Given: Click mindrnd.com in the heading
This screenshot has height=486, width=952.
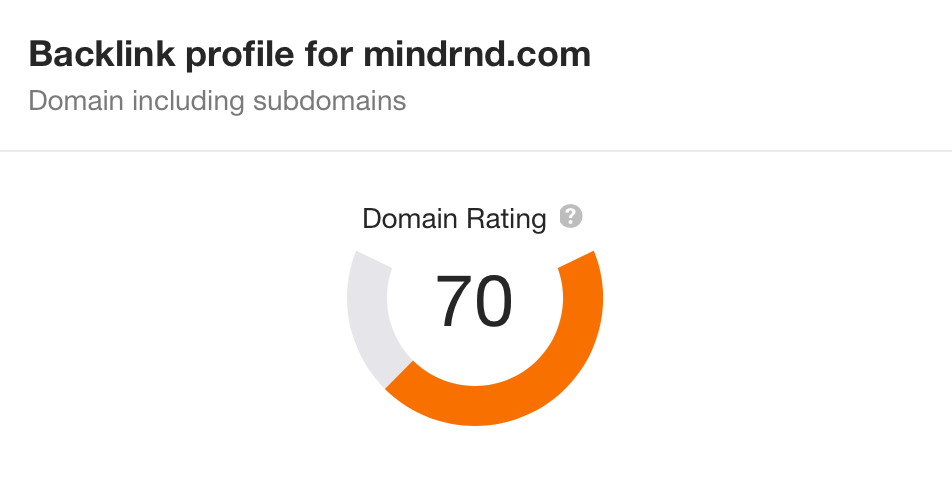Looking at the screenshot, I should click(x=475, y=55).
